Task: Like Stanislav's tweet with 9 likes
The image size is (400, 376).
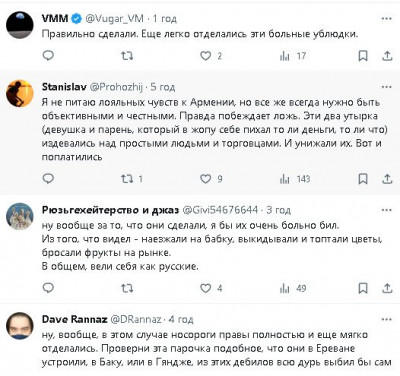Action: [x=211, y=179]
